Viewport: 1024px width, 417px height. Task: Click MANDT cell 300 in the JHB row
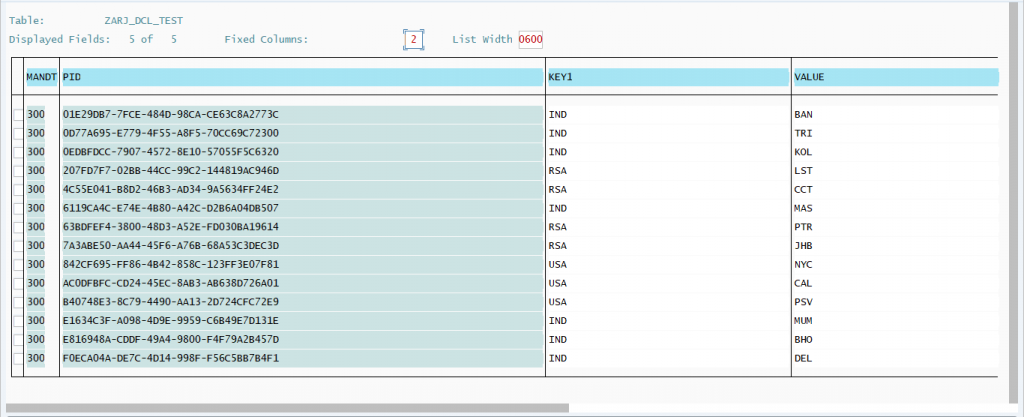36,246
